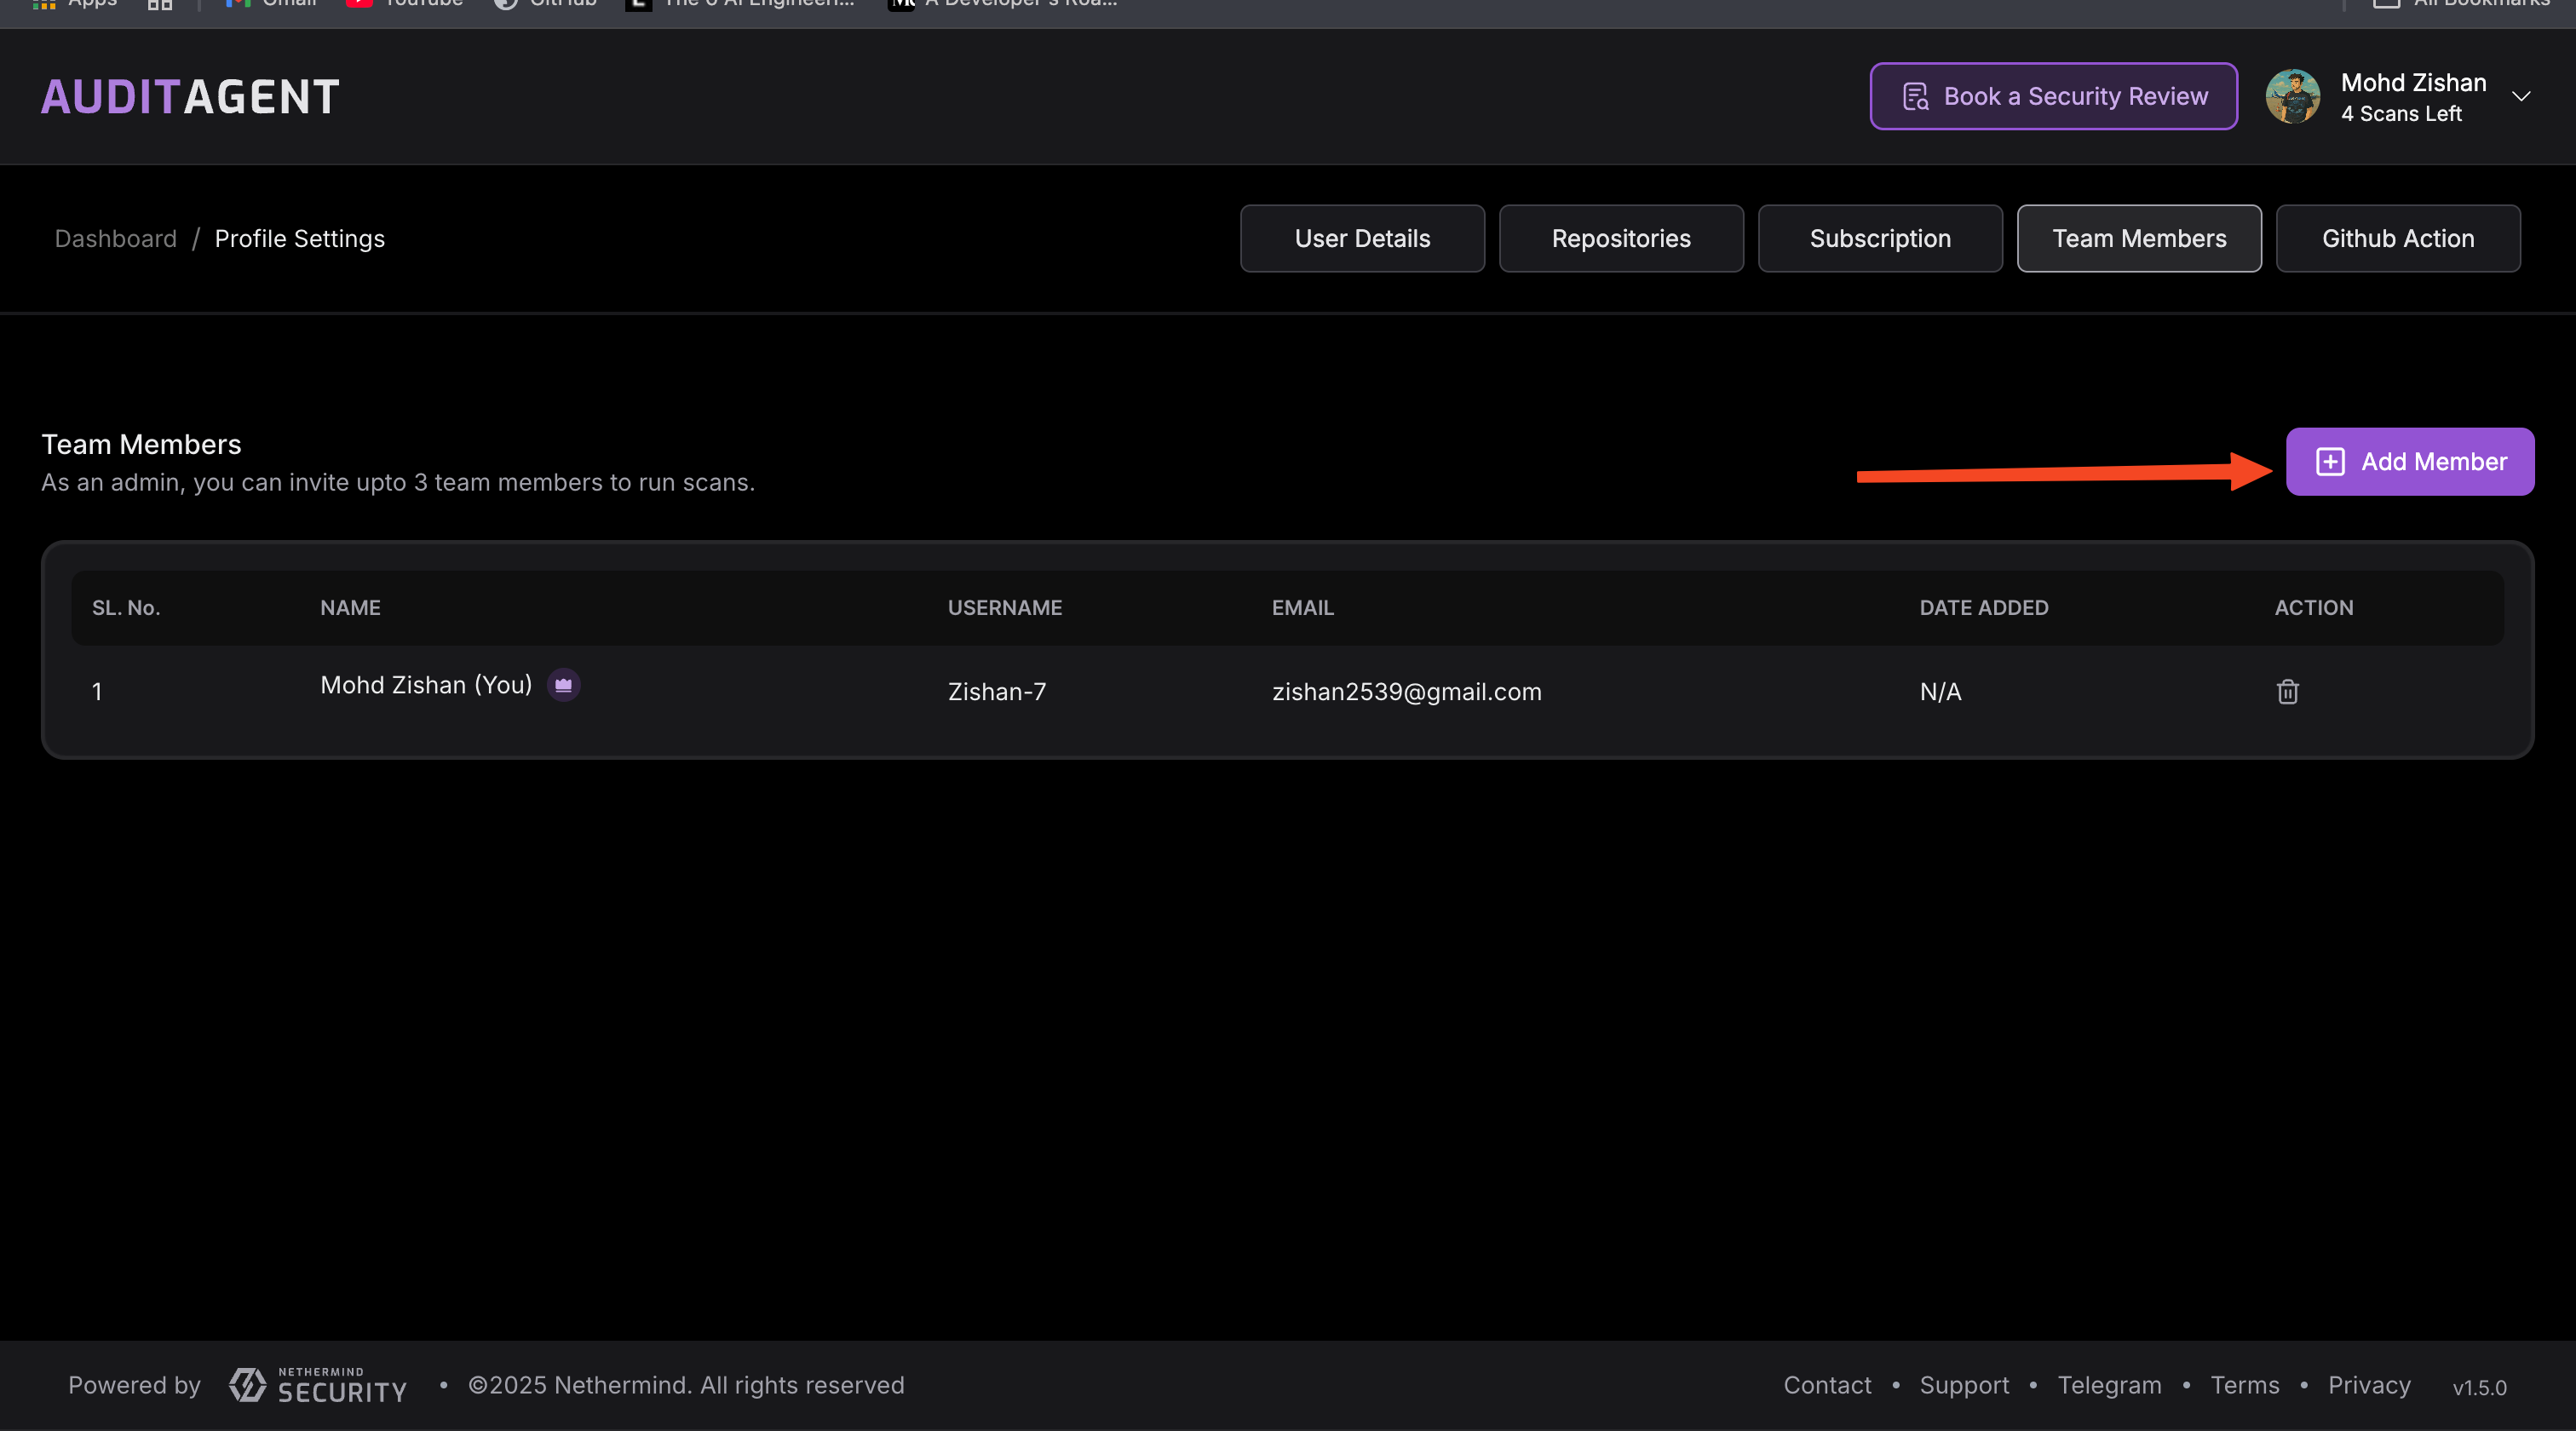Click Mohd Zishan's profile avatar
This screenshot has height=1431, width=2576.
click(x=2292, y=97)
